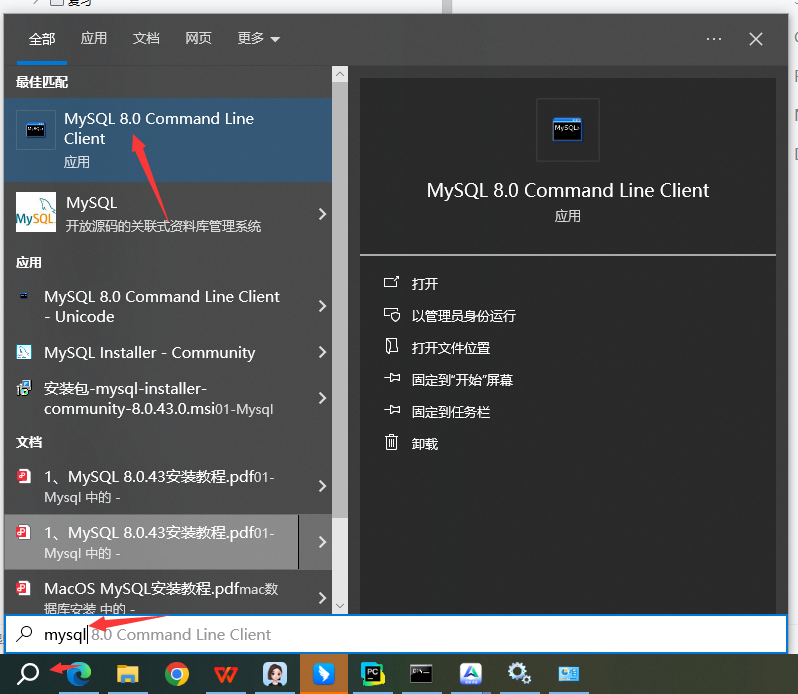Viewport: 798px width, 694px height.
Task: Expand MySQL Command Line Client - Unicode chevron
Action: (322, 306)
